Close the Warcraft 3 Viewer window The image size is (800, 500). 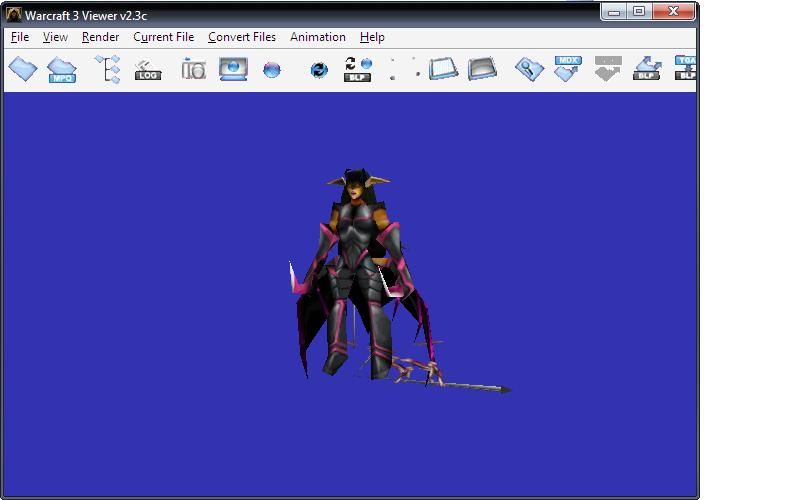[673, 11]
